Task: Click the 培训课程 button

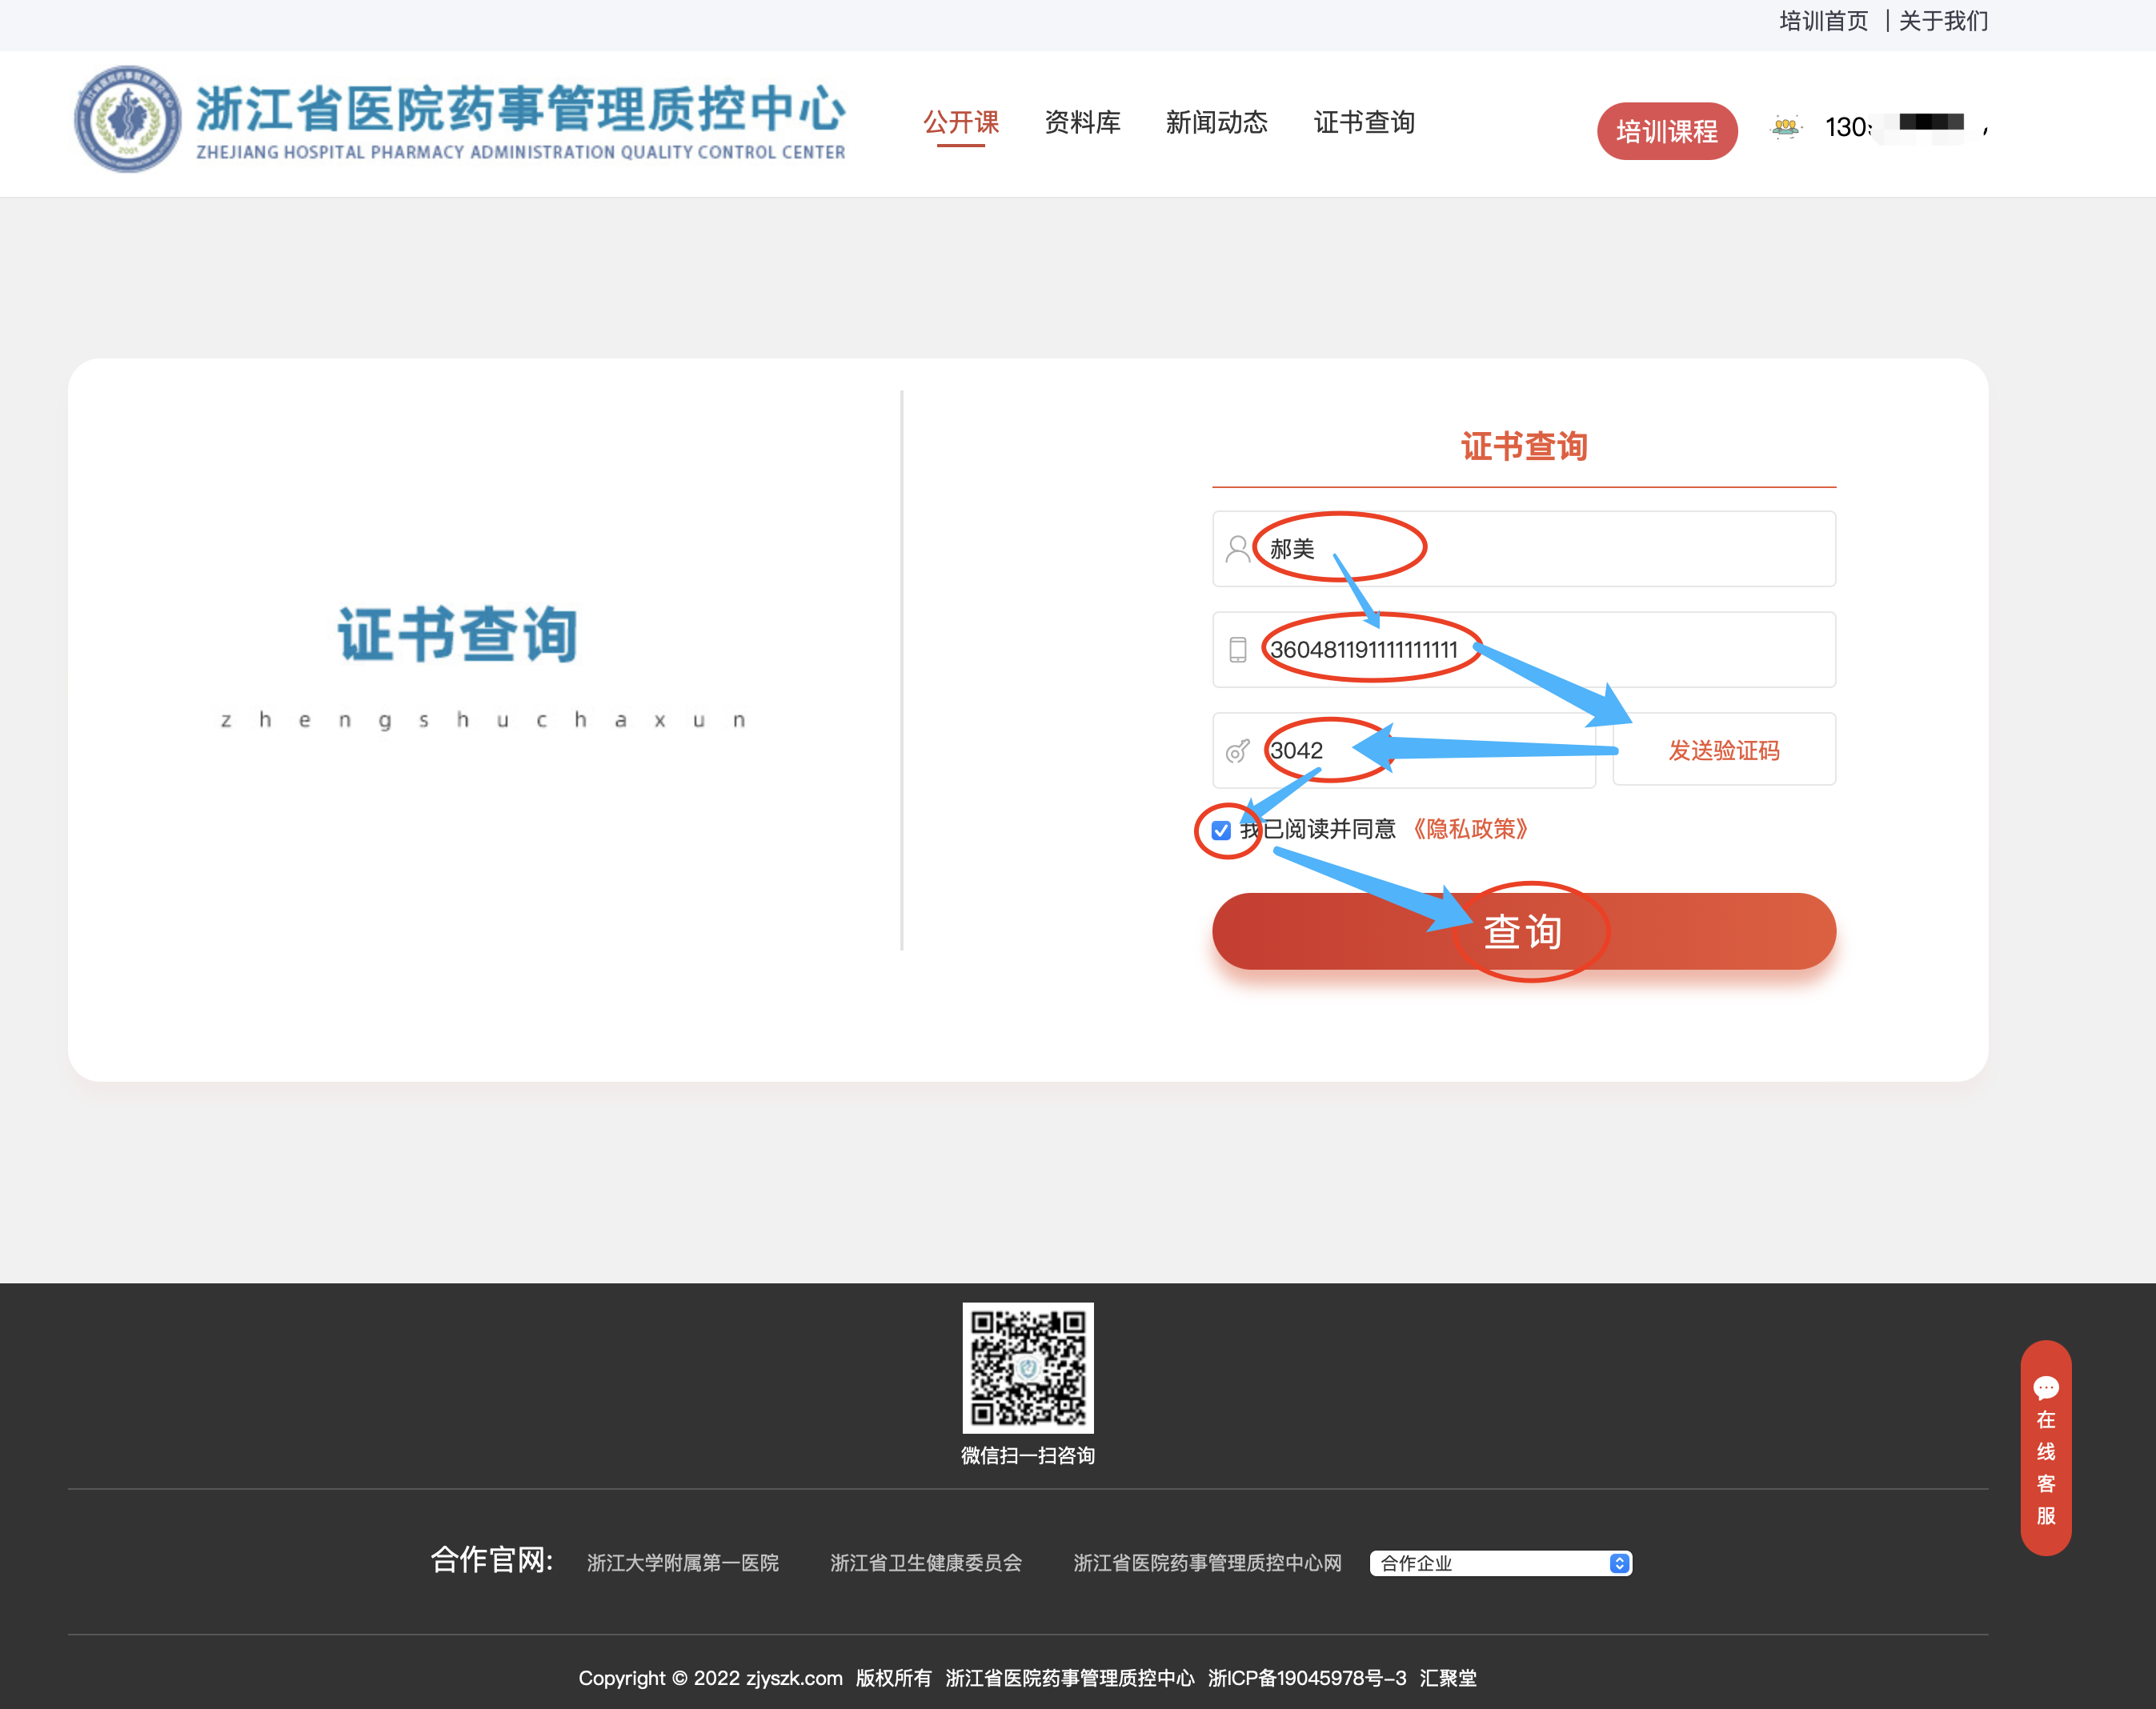Action: click(x=1667, y=131)
